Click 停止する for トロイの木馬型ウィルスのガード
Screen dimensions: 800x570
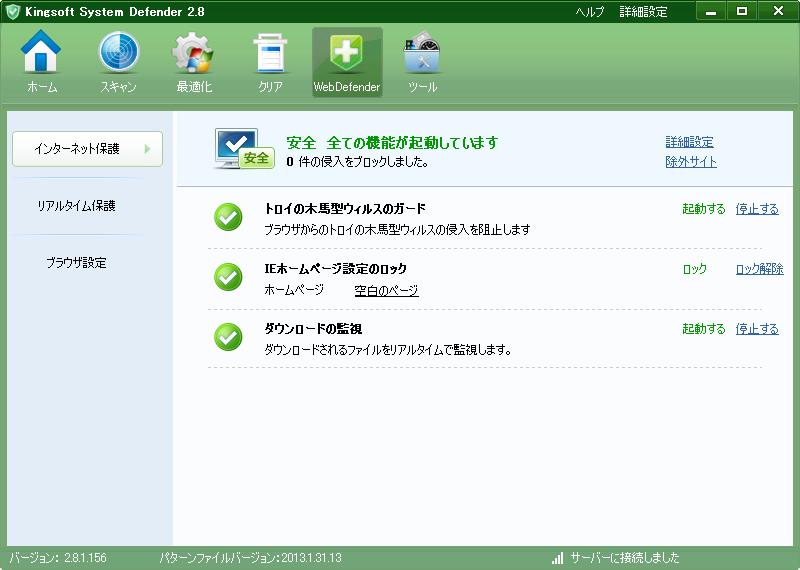click(x=757, y=209)
